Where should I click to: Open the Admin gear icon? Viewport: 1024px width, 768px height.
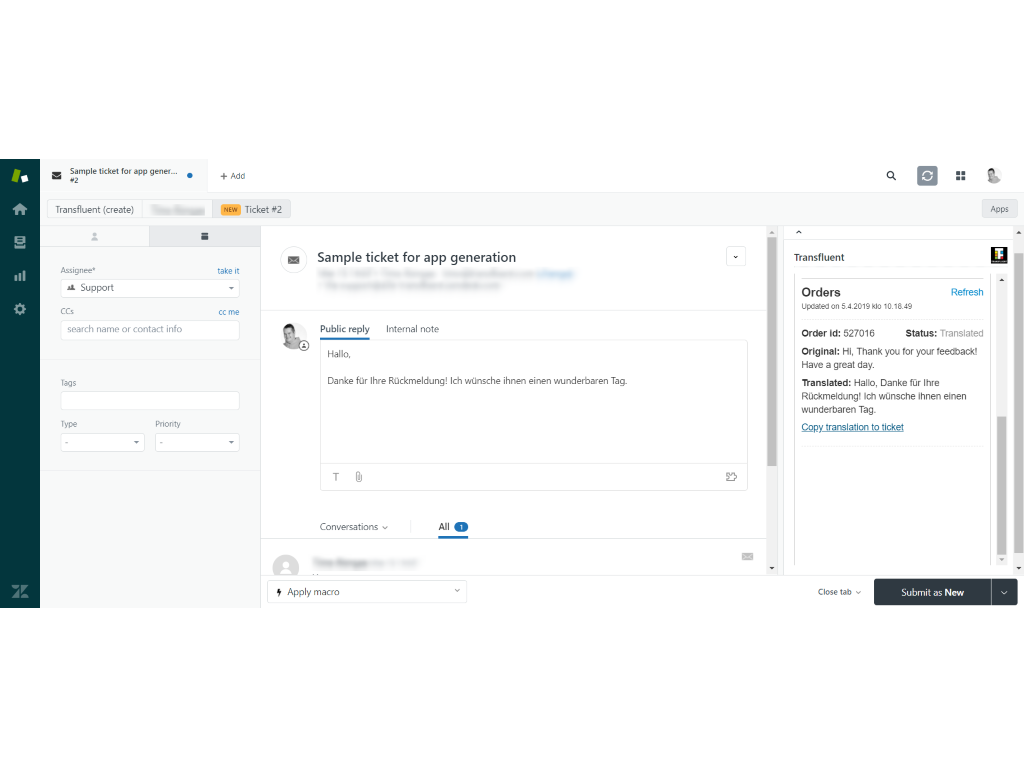(x=19, y=309)
